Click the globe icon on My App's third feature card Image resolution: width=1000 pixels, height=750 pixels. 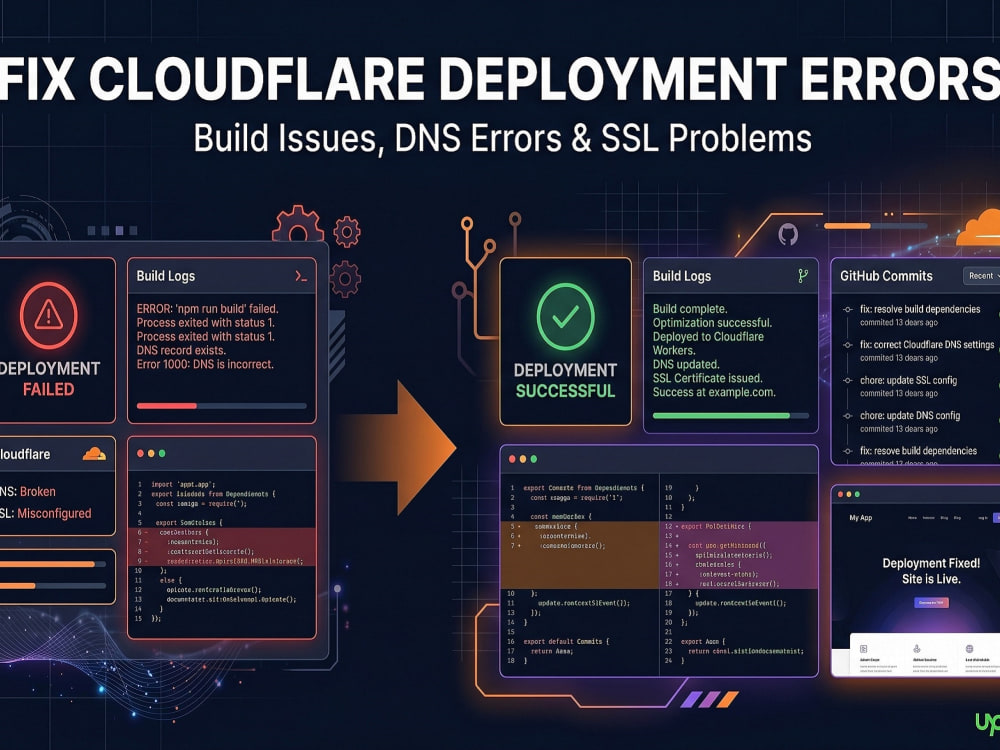(969, 649)
